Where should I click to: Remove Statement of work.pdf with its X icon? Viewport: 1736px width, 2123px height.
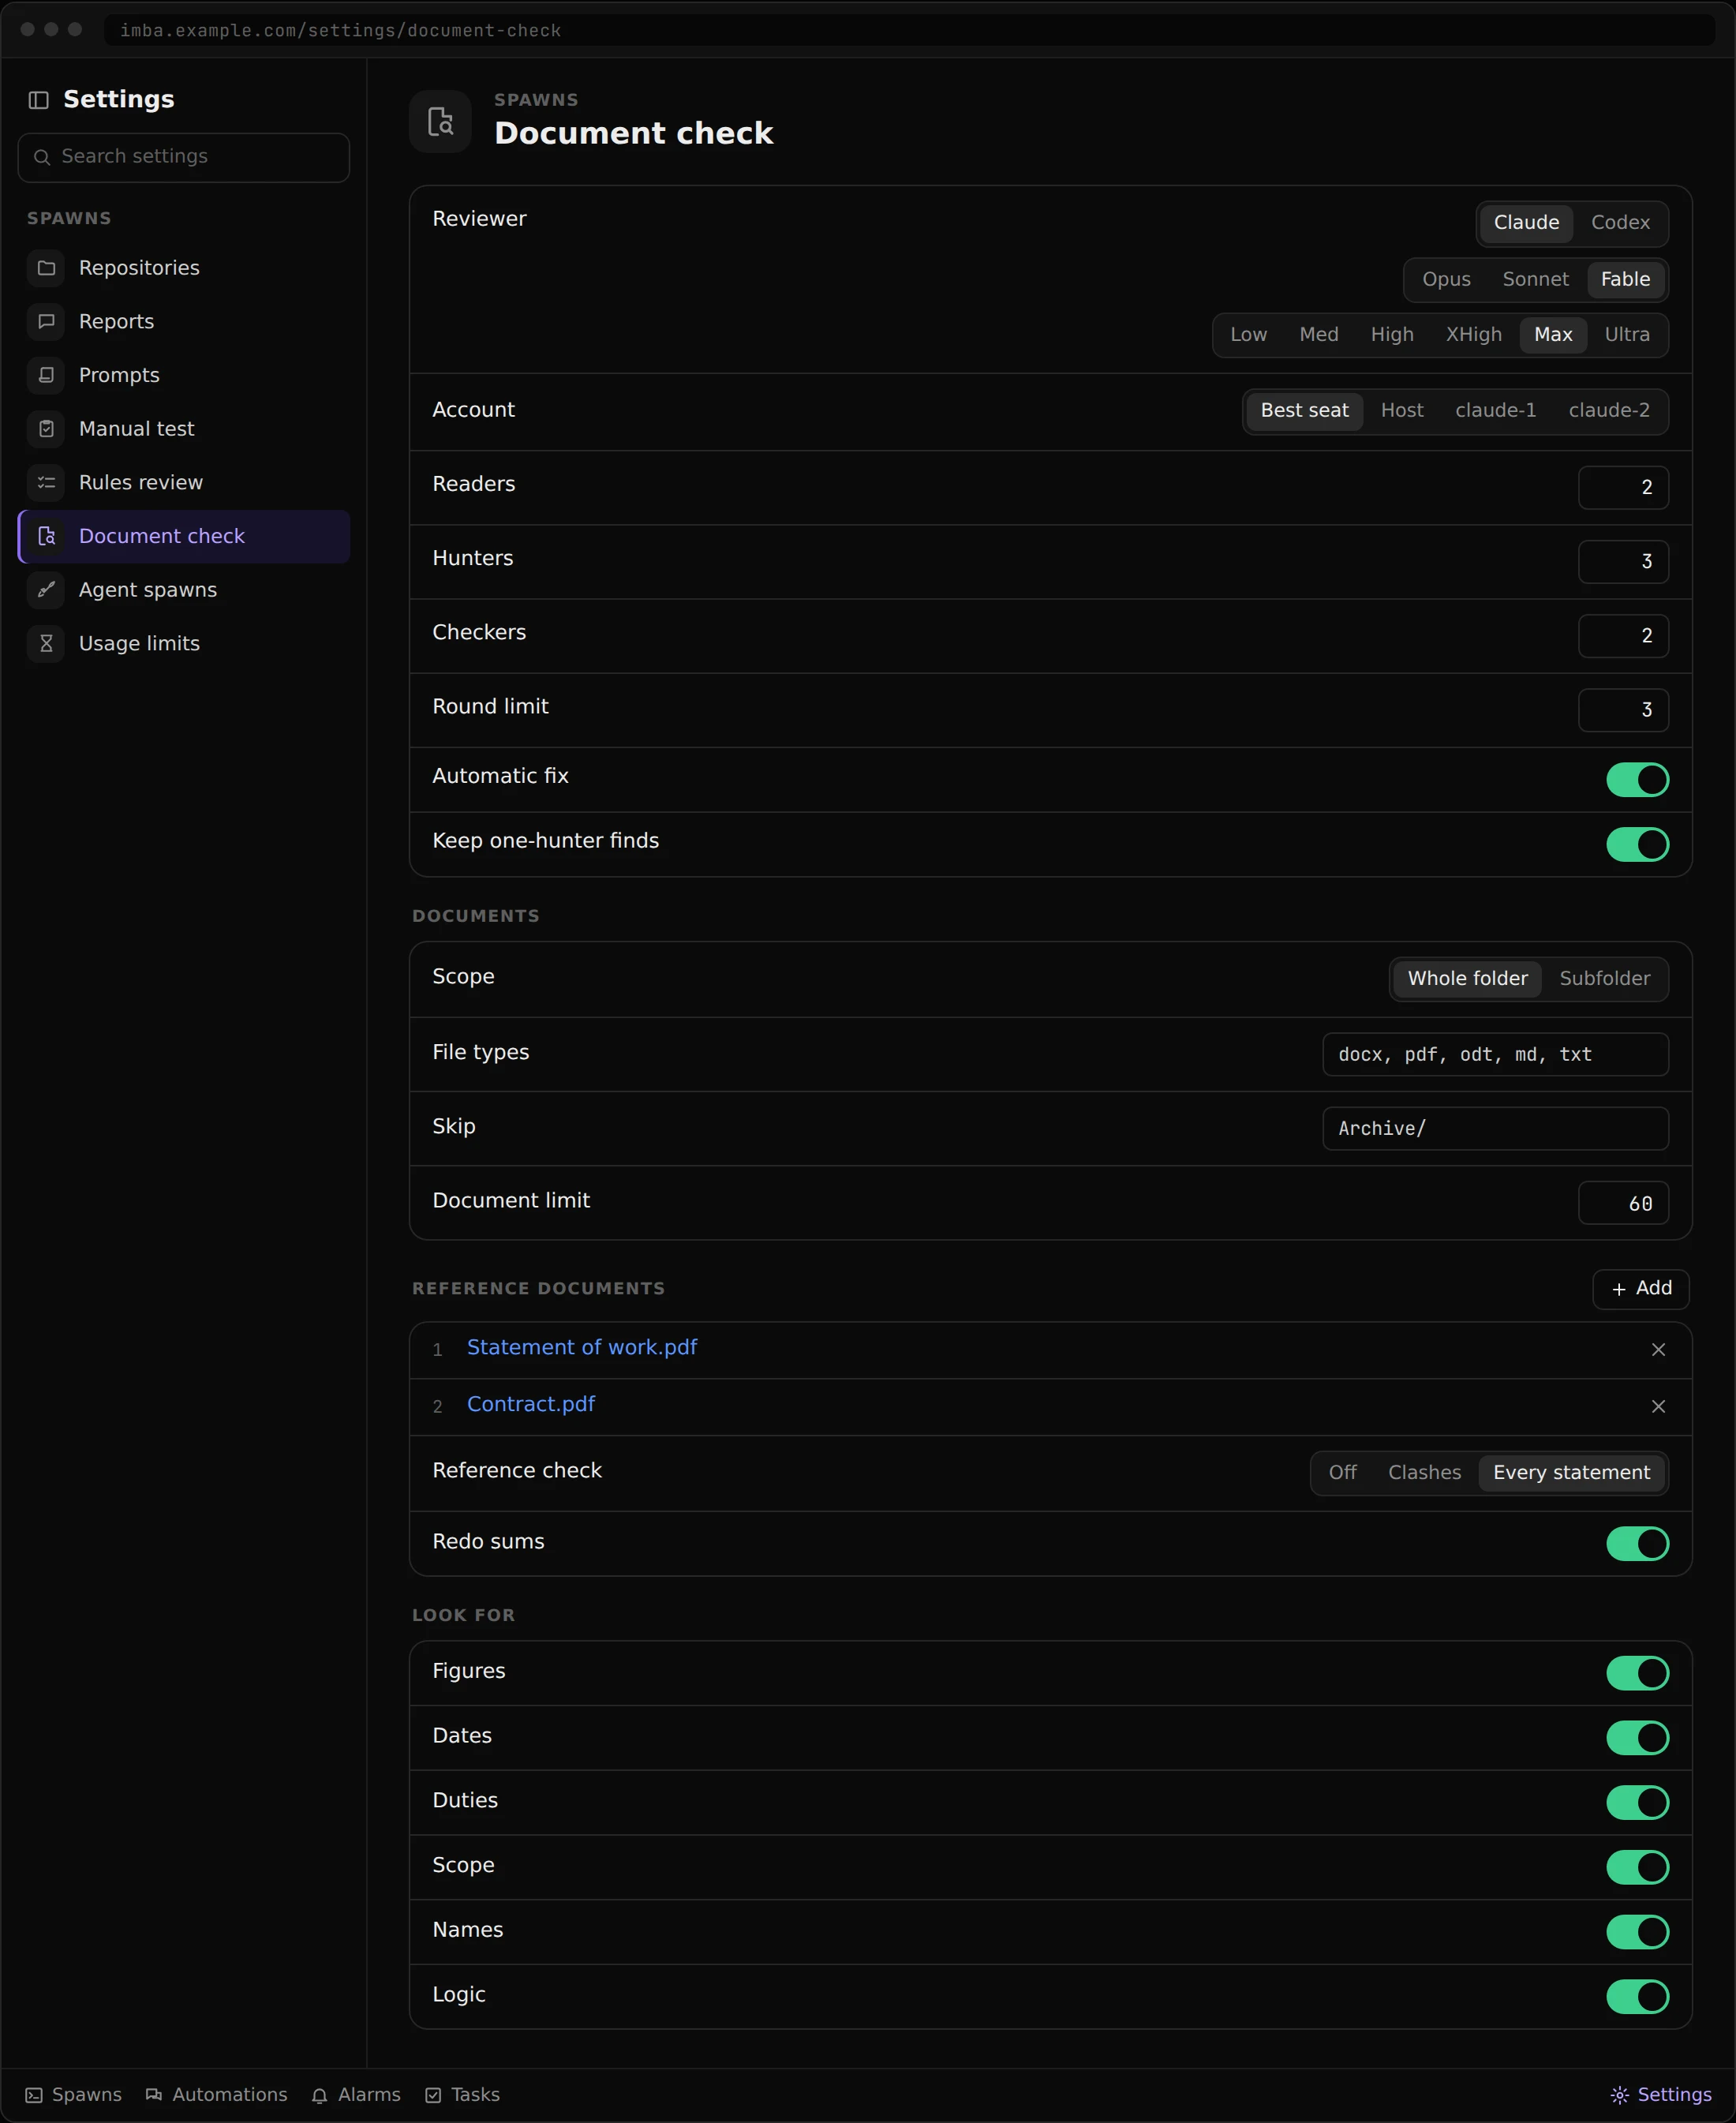[1658, 1350]
